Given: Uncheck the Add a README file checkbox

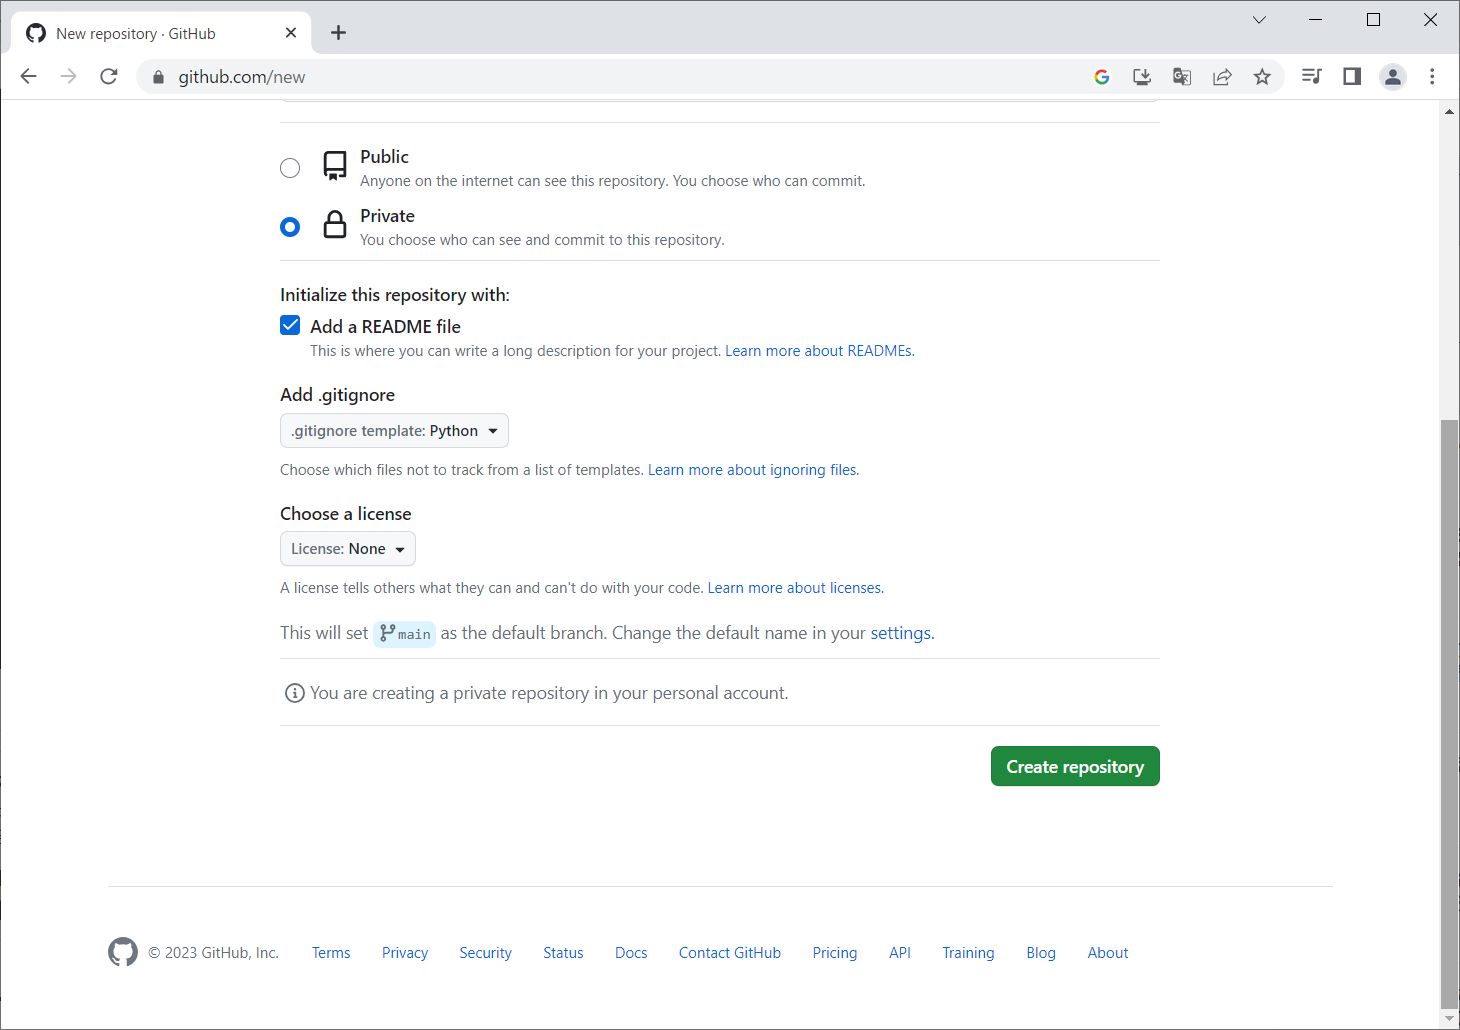Looking at the screenshot, I should pyautogui.click(x=290, y=326).
